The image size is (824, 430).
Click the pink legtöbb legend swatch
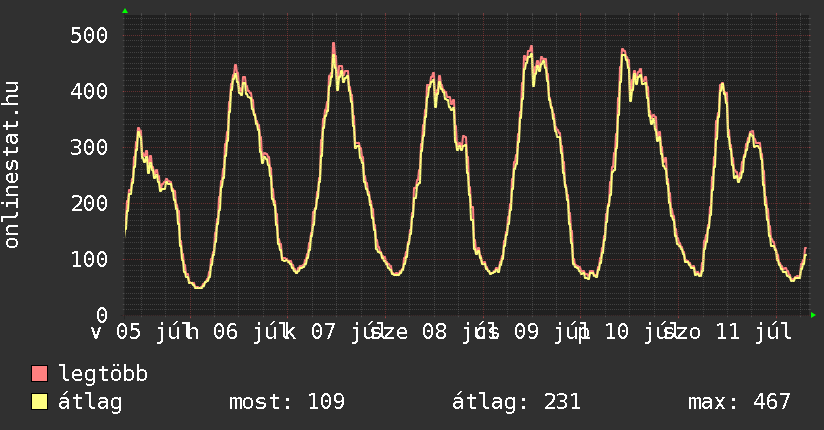tap(39, 373)
